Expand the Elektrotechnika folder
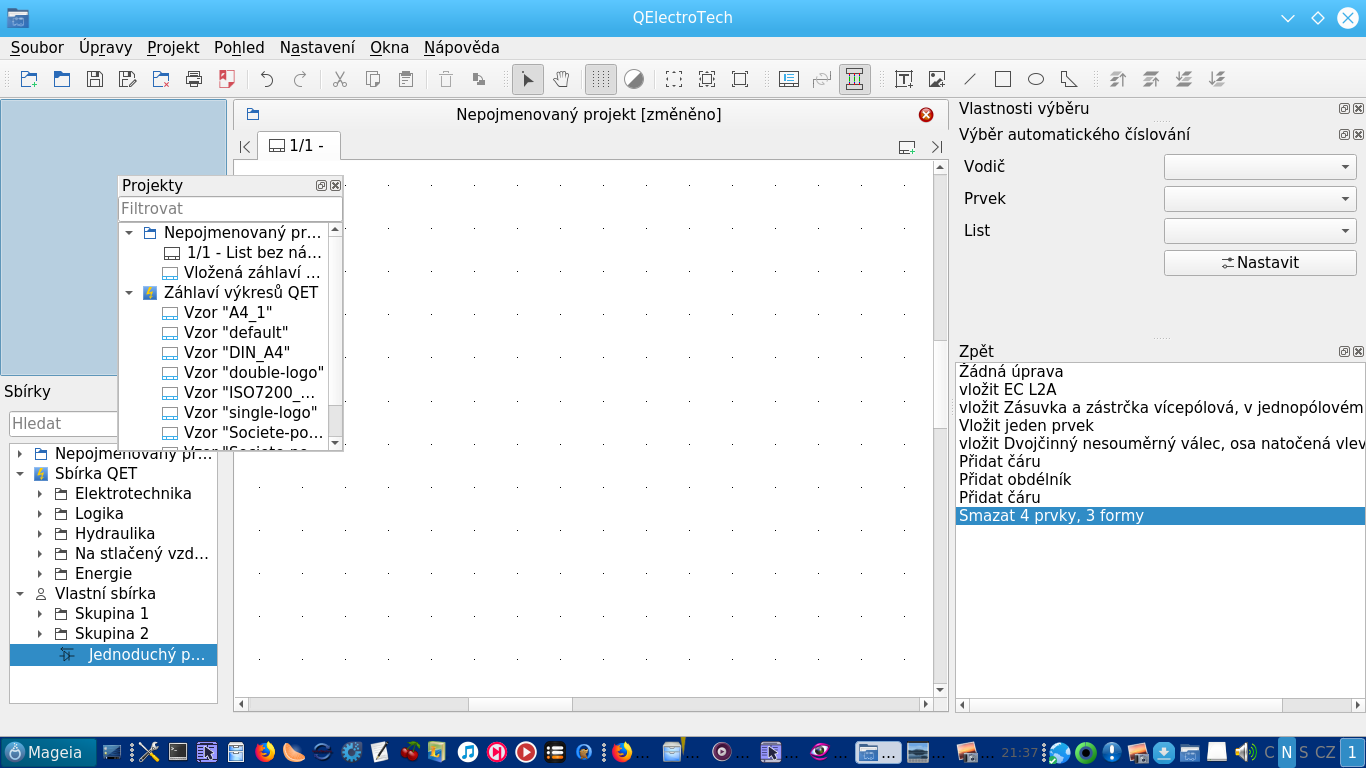 pyautogui.click(x=40, y=494)
